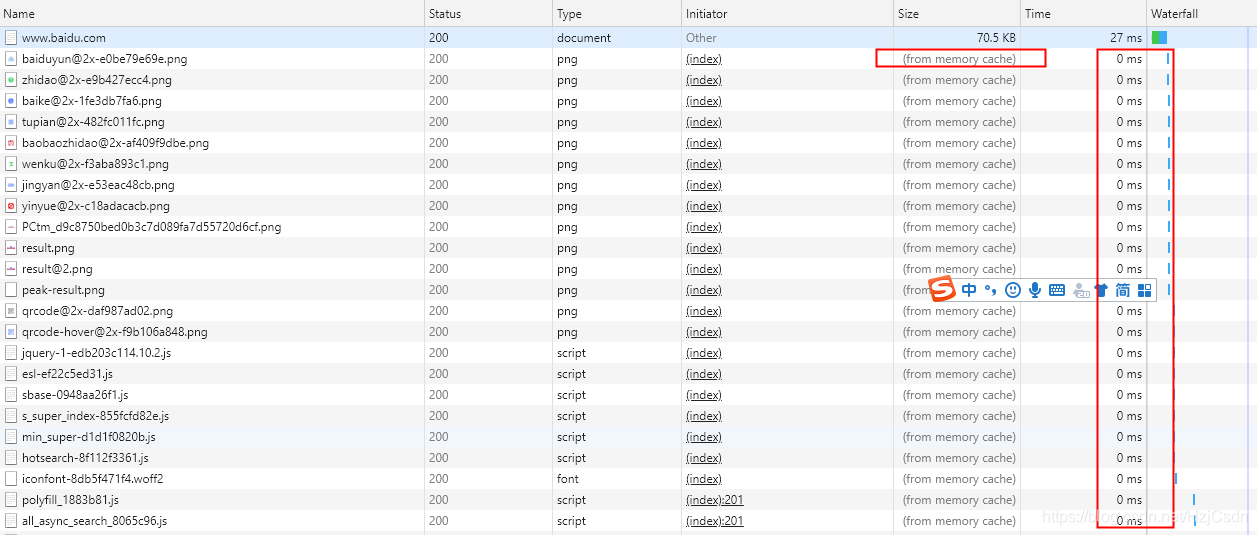Click the waterfall bar for www.baidu.com
Image resolution: width=1257 pixels, height=535 pixels.
coord(1159,38)
